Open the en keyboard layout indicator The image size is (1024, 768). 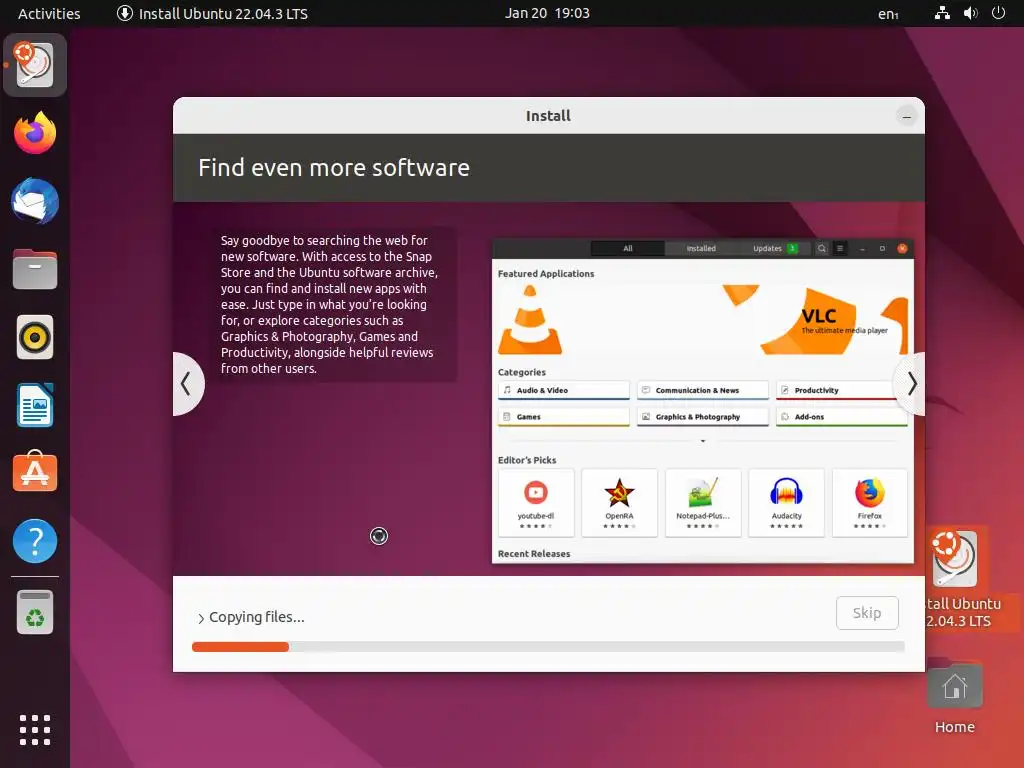click(x=888, y=14)
